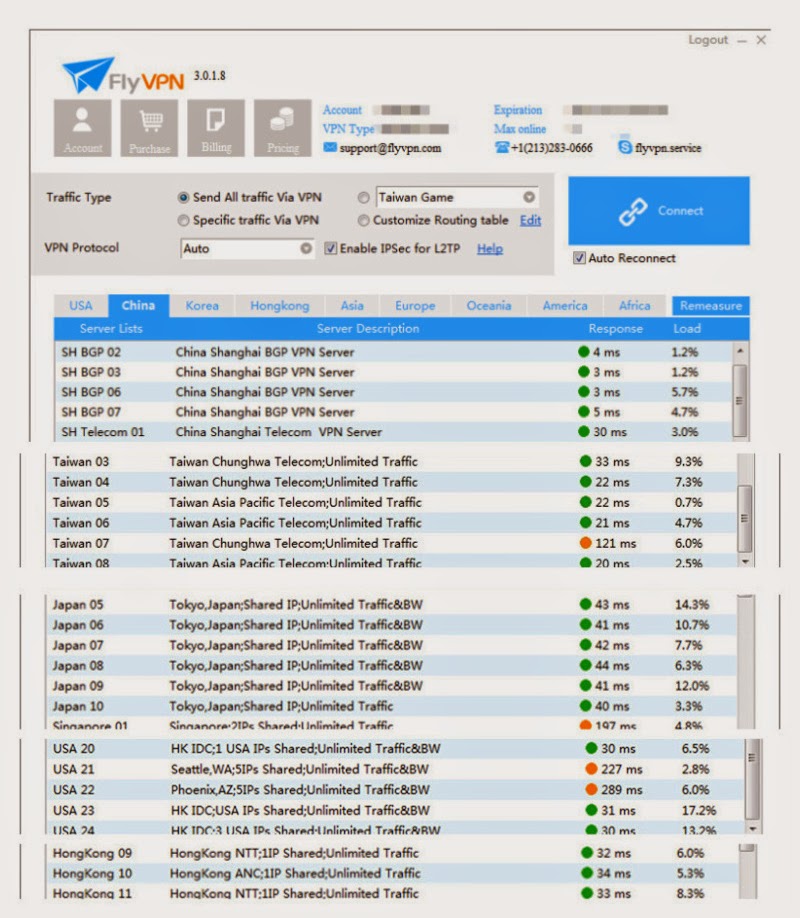Open the Pricing coins button
Screen dimensions: 800x918
point(283,128)
